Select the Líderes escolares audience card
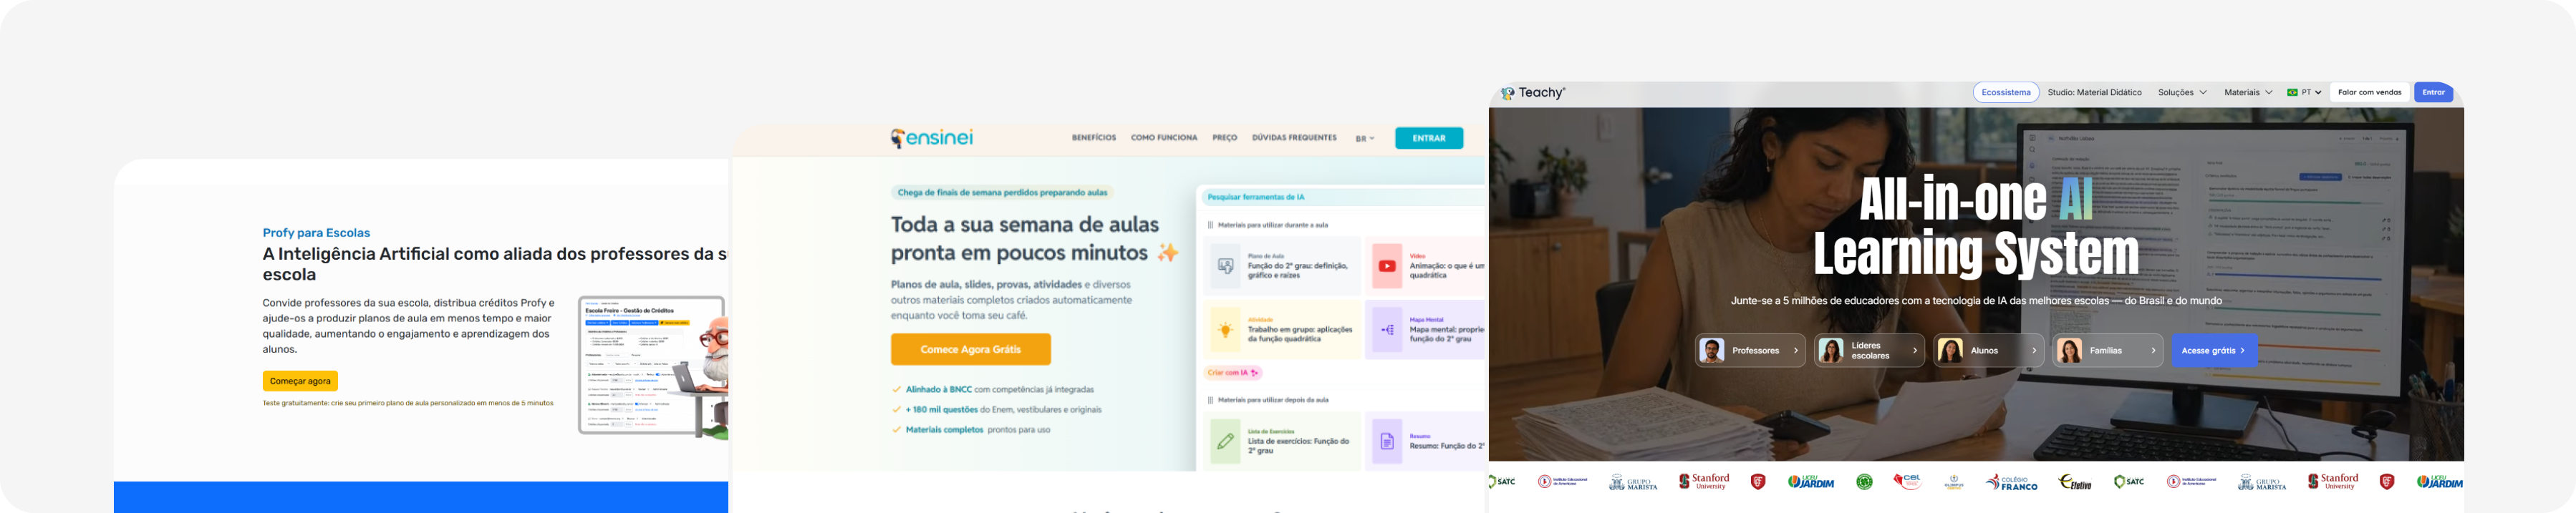Screen dimensions: 2576x513 1869,351
